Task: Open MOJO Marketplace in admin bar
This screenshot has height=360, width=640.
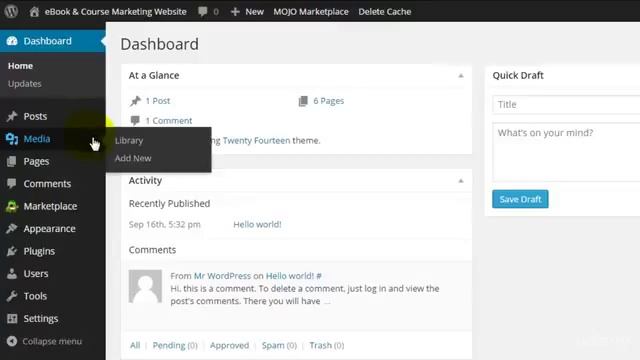Action: (311, 12)
